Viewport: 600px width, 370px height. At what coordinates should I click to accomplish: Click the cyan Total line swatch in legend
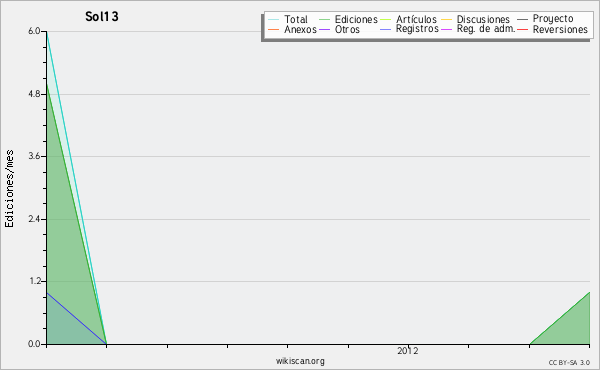(x=274, y=20)
